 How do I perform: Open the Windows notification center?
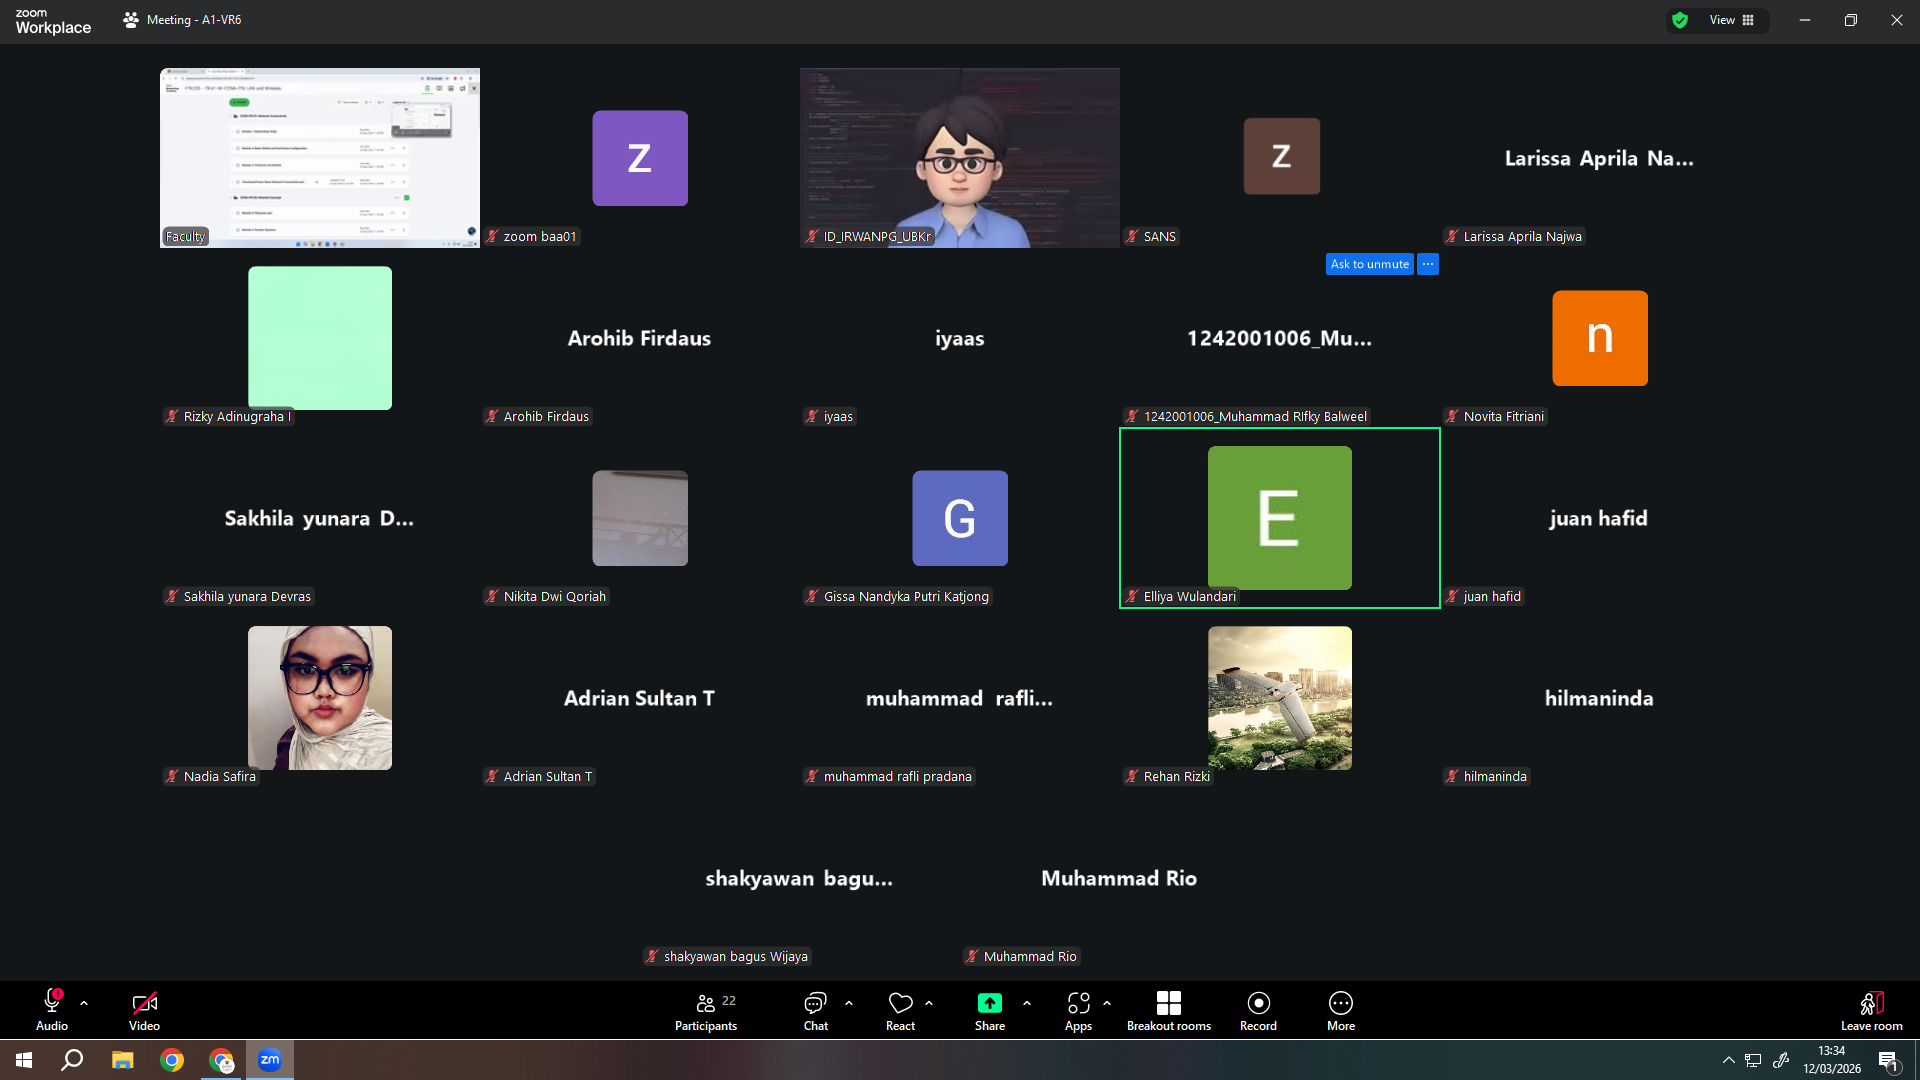pyautogui.click(x=1888, y=1060)
